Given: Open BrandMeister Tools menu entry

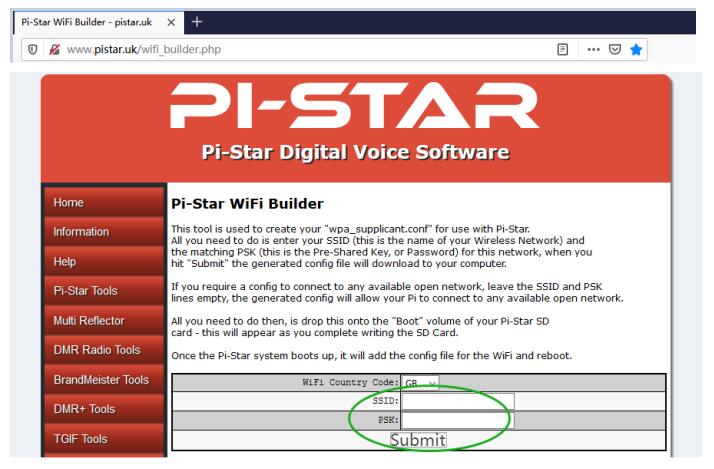Looking at the screenshot, I should 104,380.
